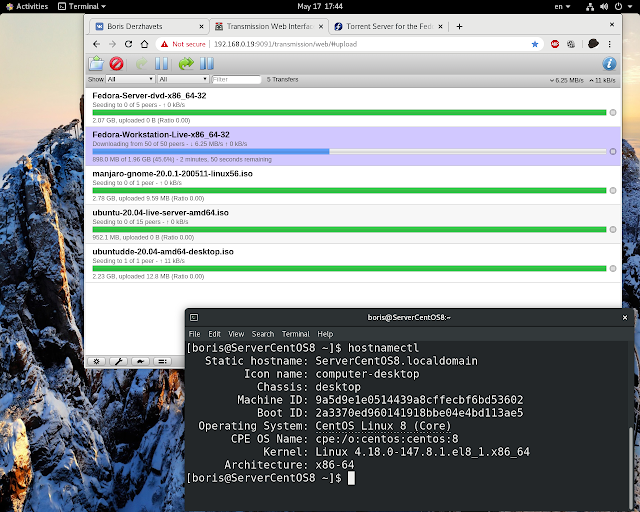This screenshot has height=512, width=640.
Task: Open a torrent with the folder icon
Action: click(96, 64)
